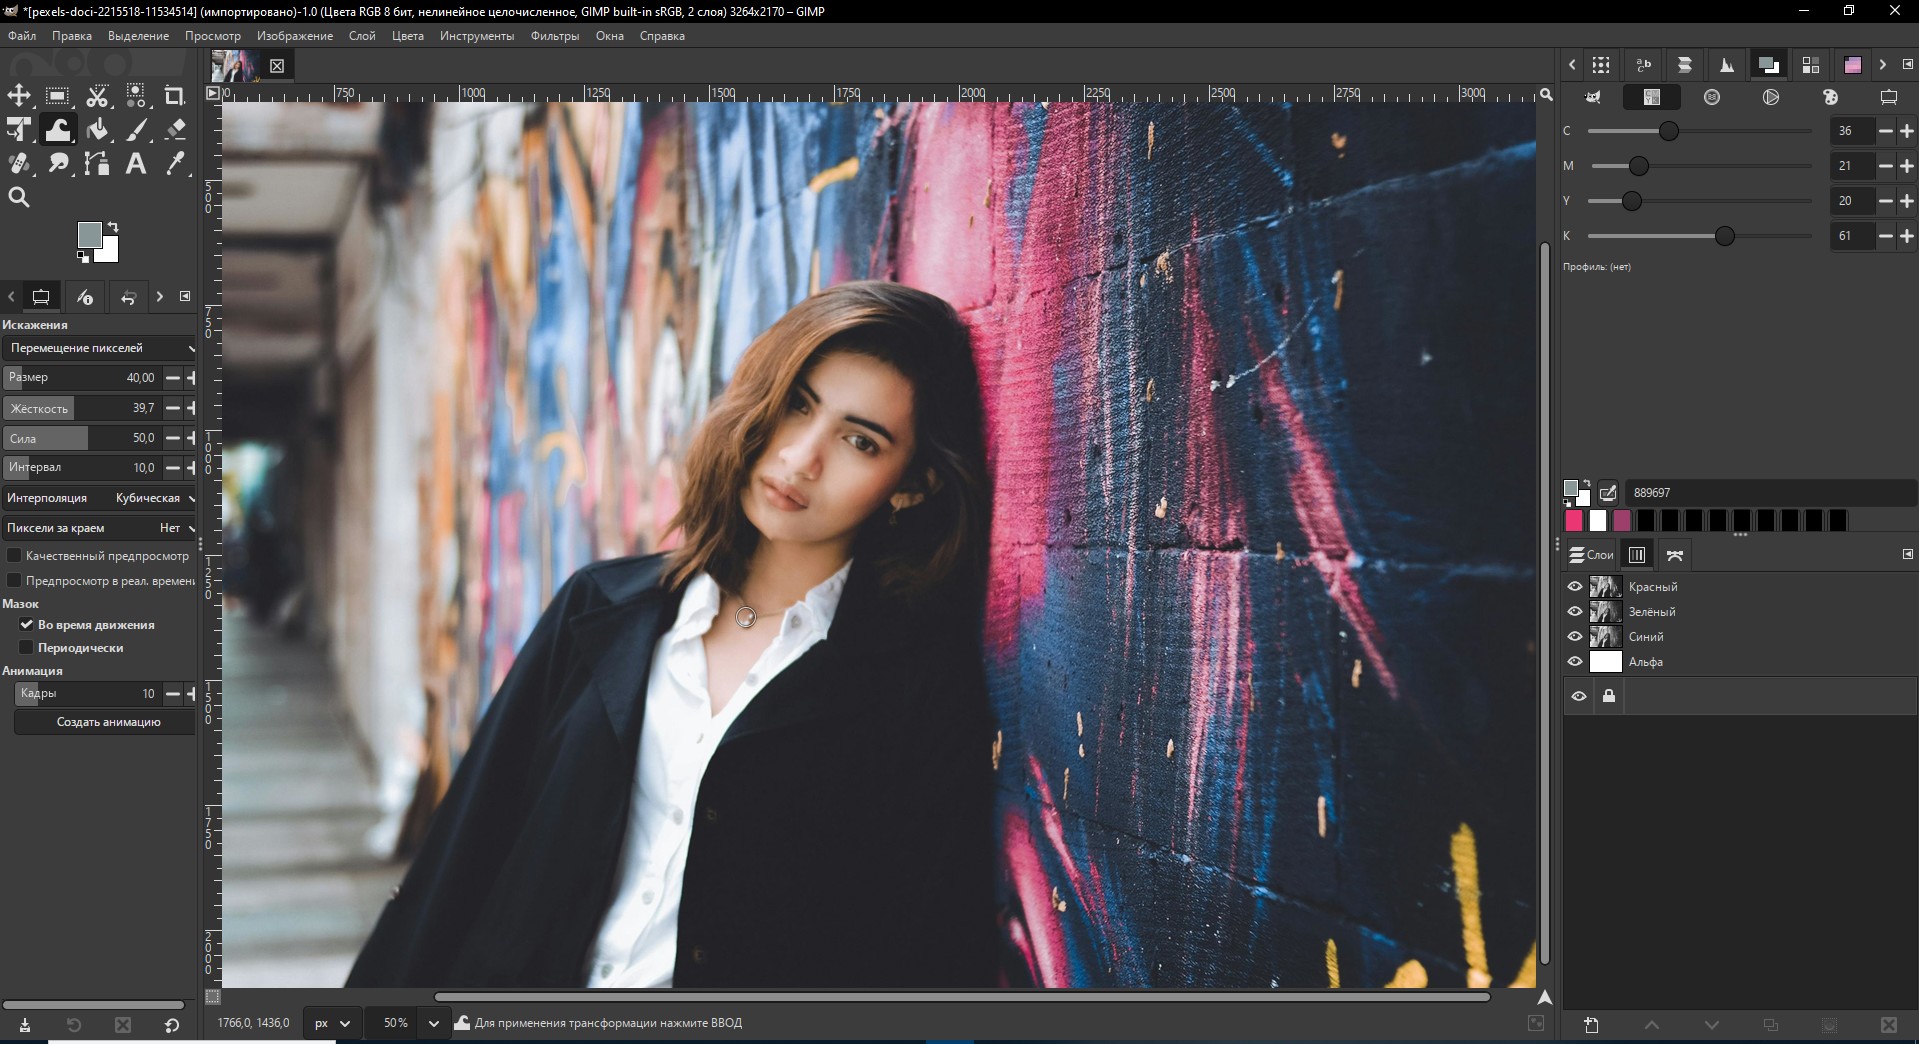This screenshot has width=1919, height=1044.
Task: Click the pink color history swatch
Action: coord(1574,521)
